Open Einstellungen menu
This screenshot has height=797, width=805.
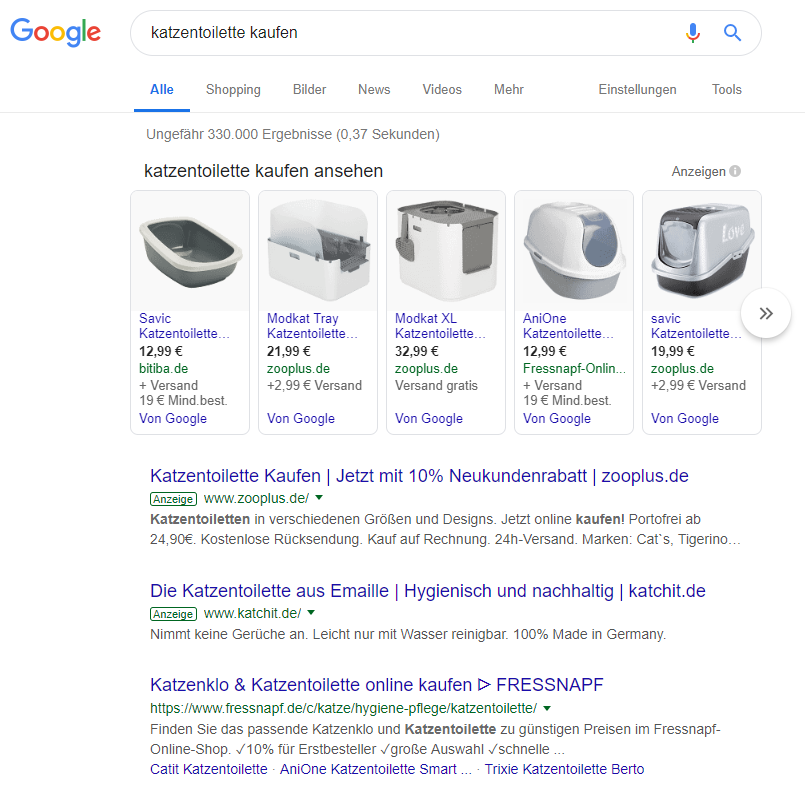637,90
